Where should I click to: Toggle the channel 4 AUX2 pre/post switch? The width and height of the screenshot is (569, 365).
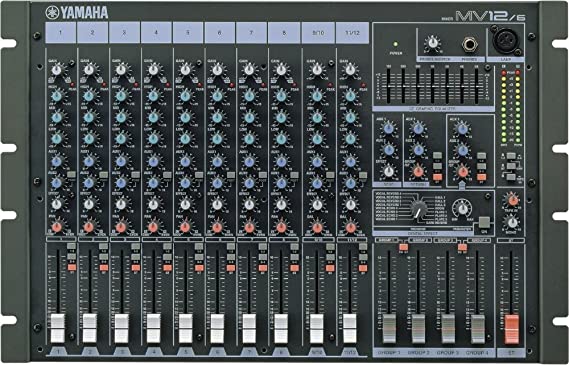(x=167, y=175)
